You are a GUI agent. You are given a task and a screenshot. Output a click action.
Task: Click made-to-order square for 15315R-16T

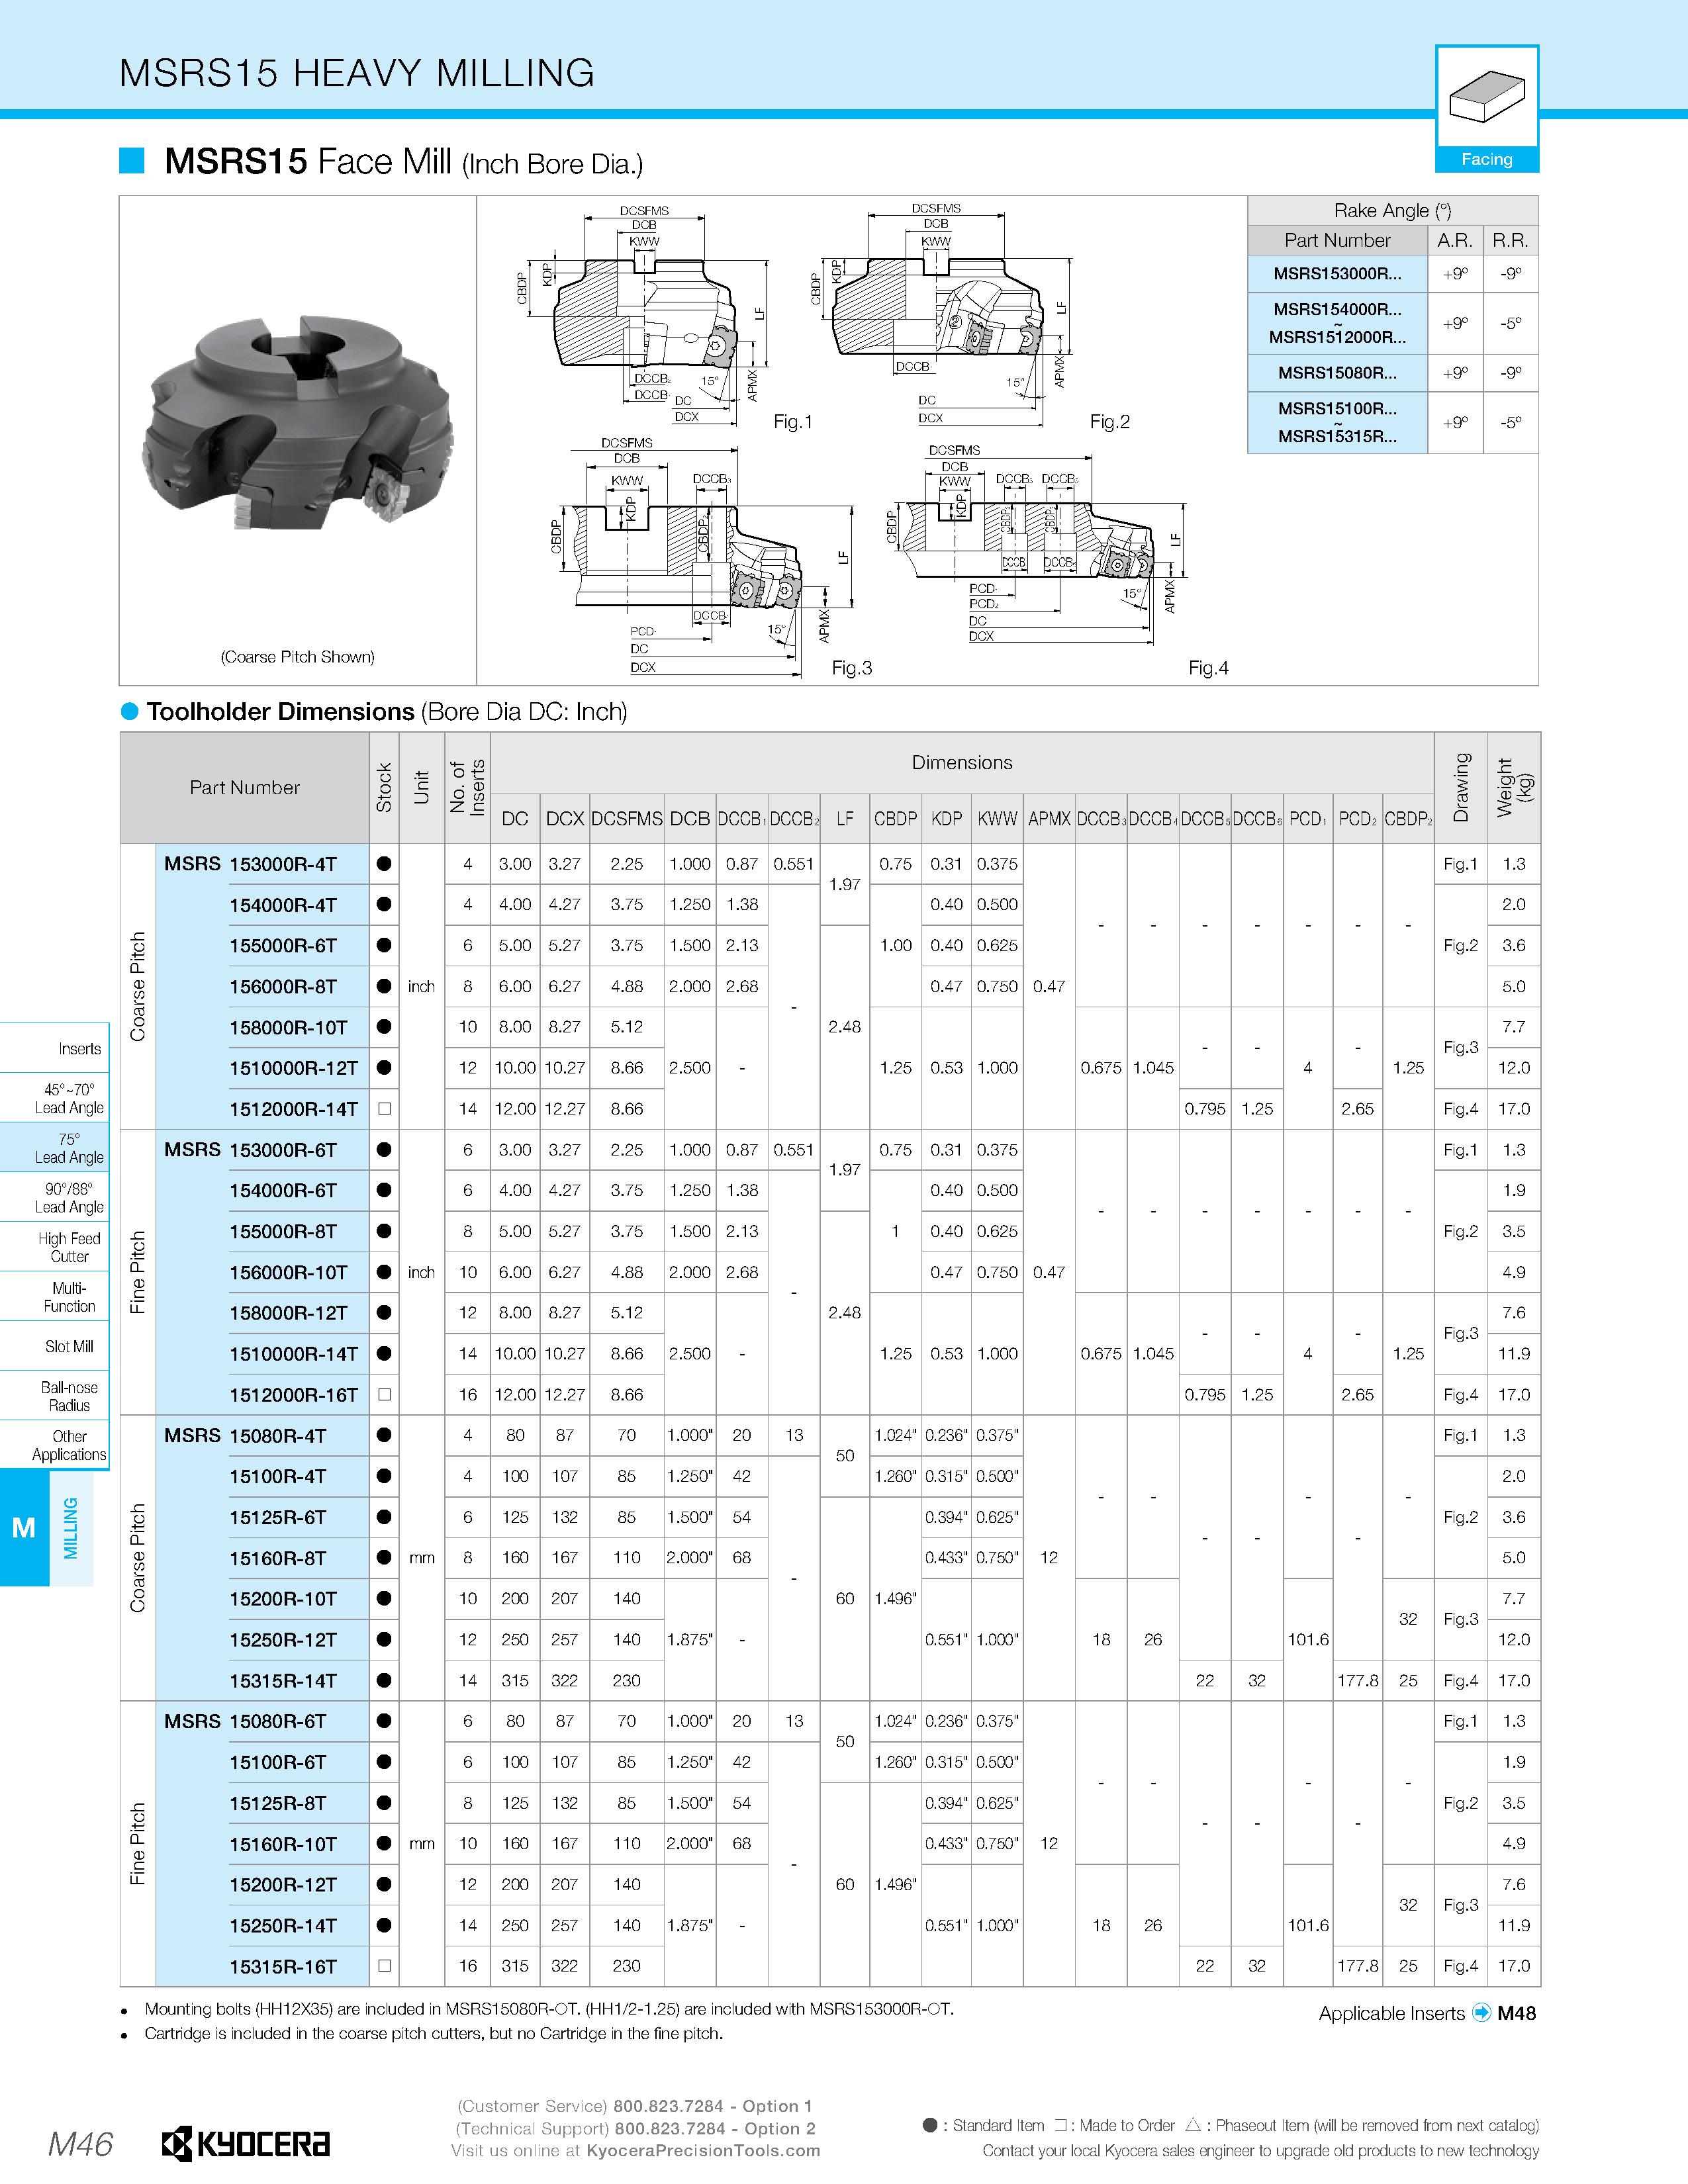pos(384,1966)
